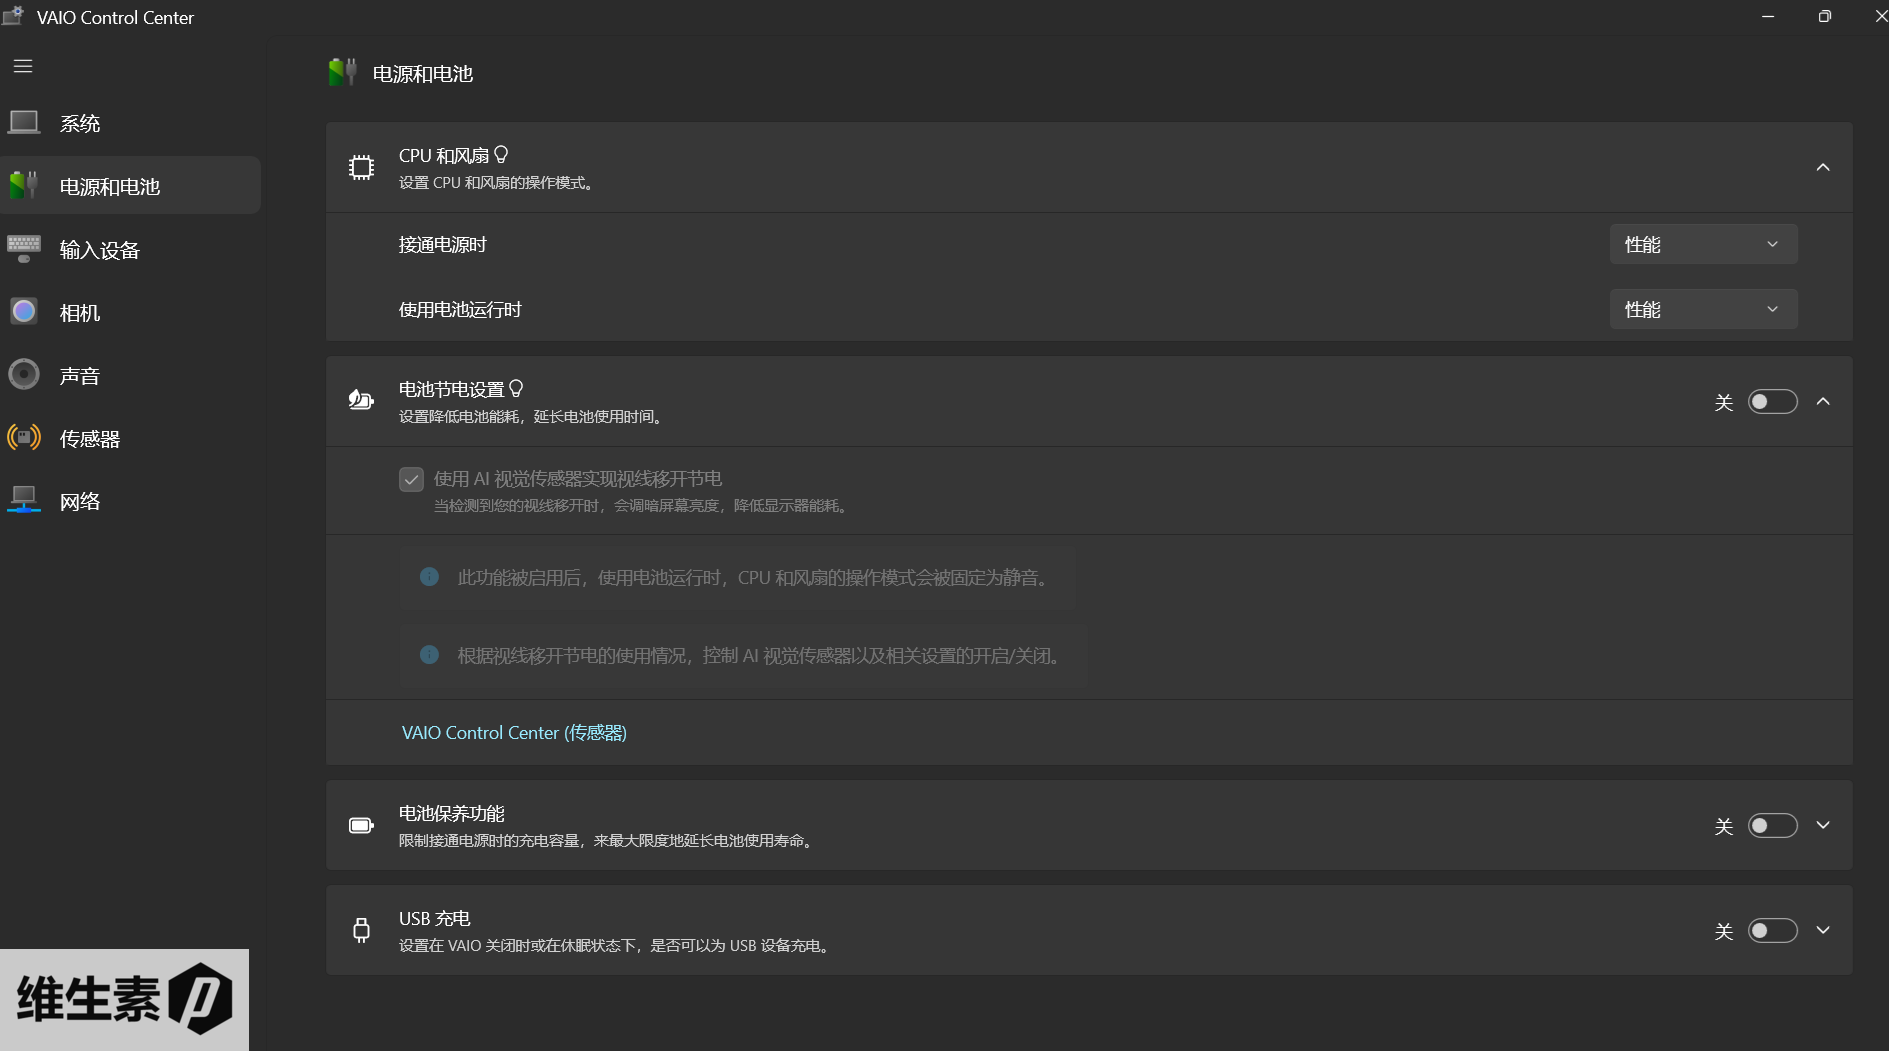Expand the 电池保养功能 section chevron
1889x1051 pixels.
[x=1823, y=826]
